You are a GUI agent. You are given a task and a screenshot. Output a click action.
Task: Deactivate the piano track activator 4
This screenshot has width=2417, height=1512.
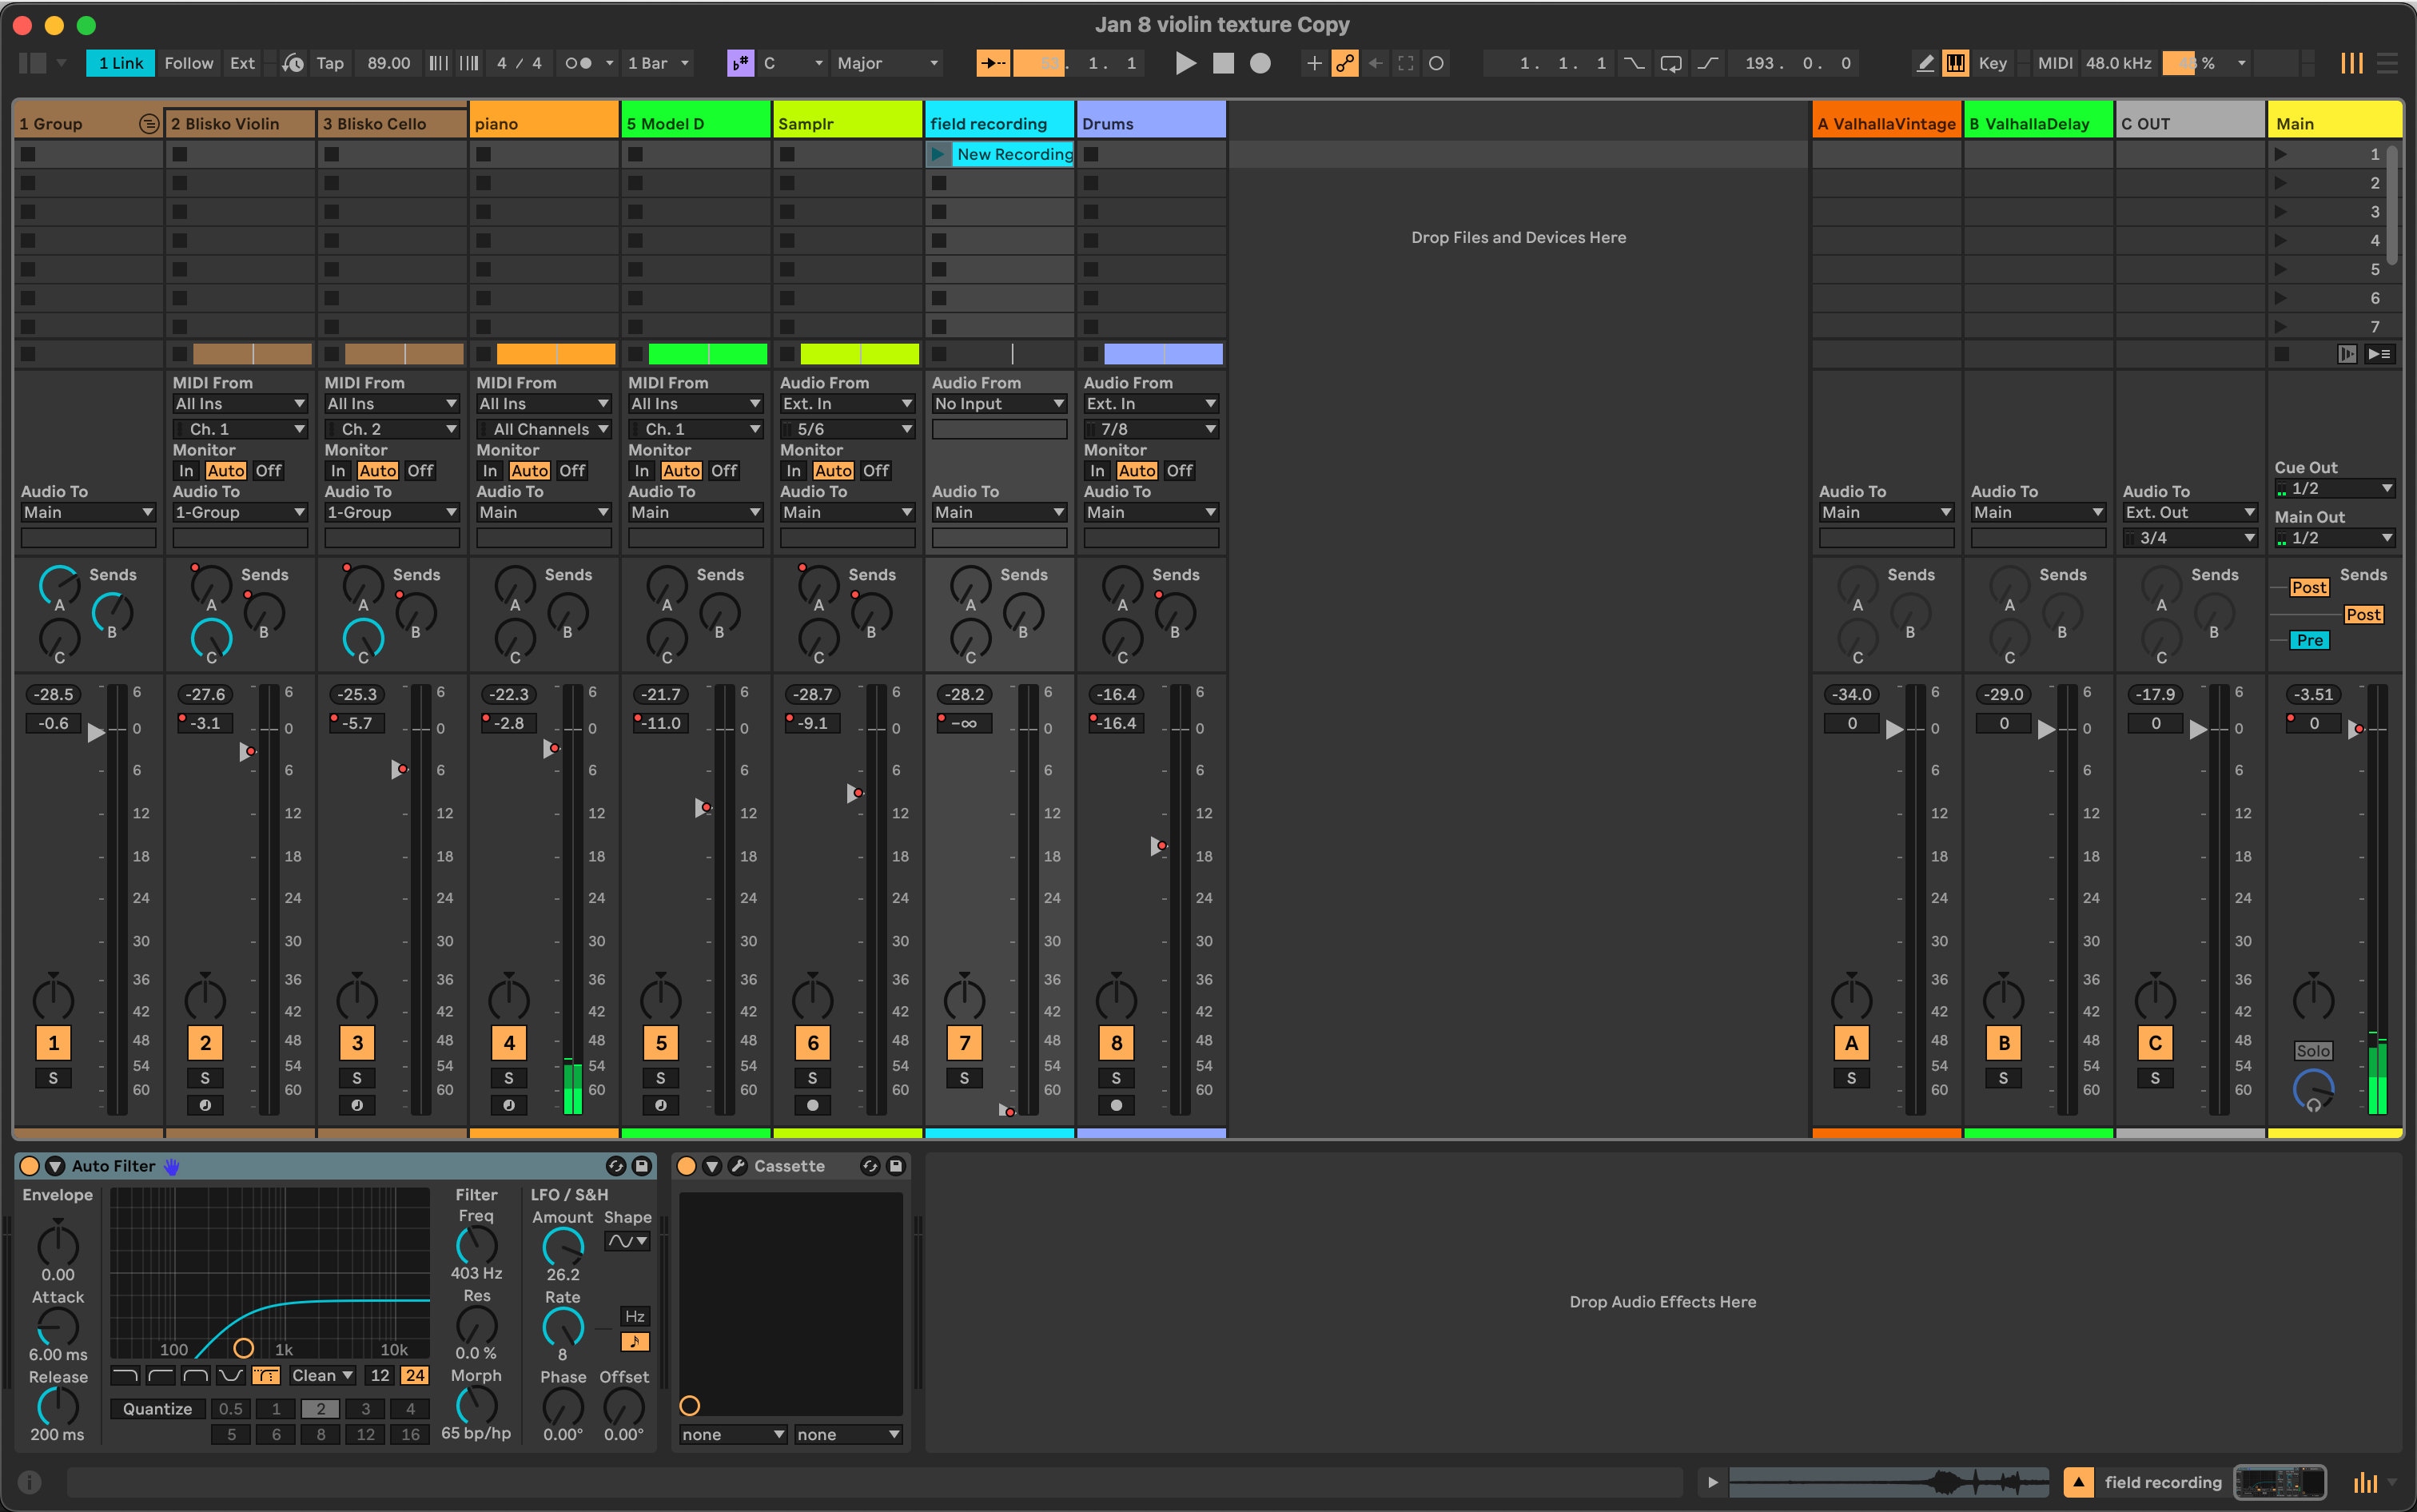tap(509, 1043)
